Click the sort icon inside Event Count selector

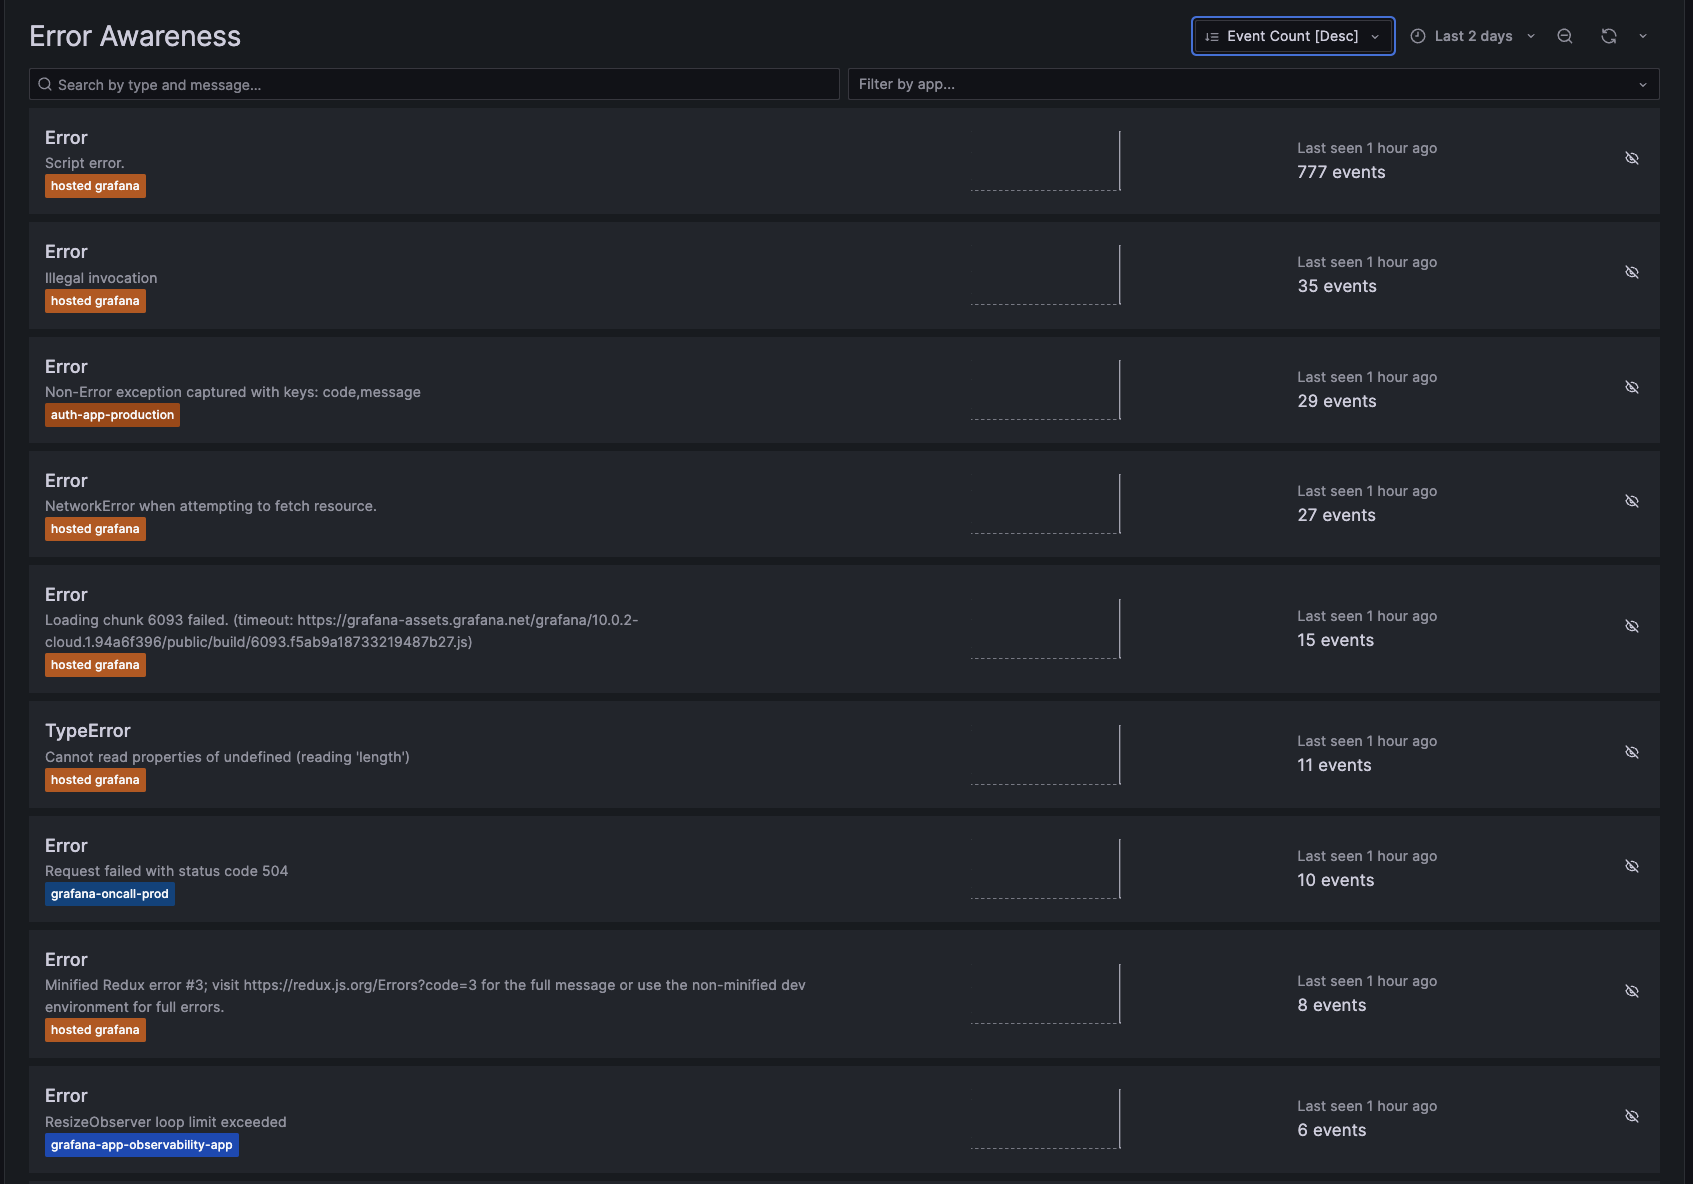(1211, 35)
